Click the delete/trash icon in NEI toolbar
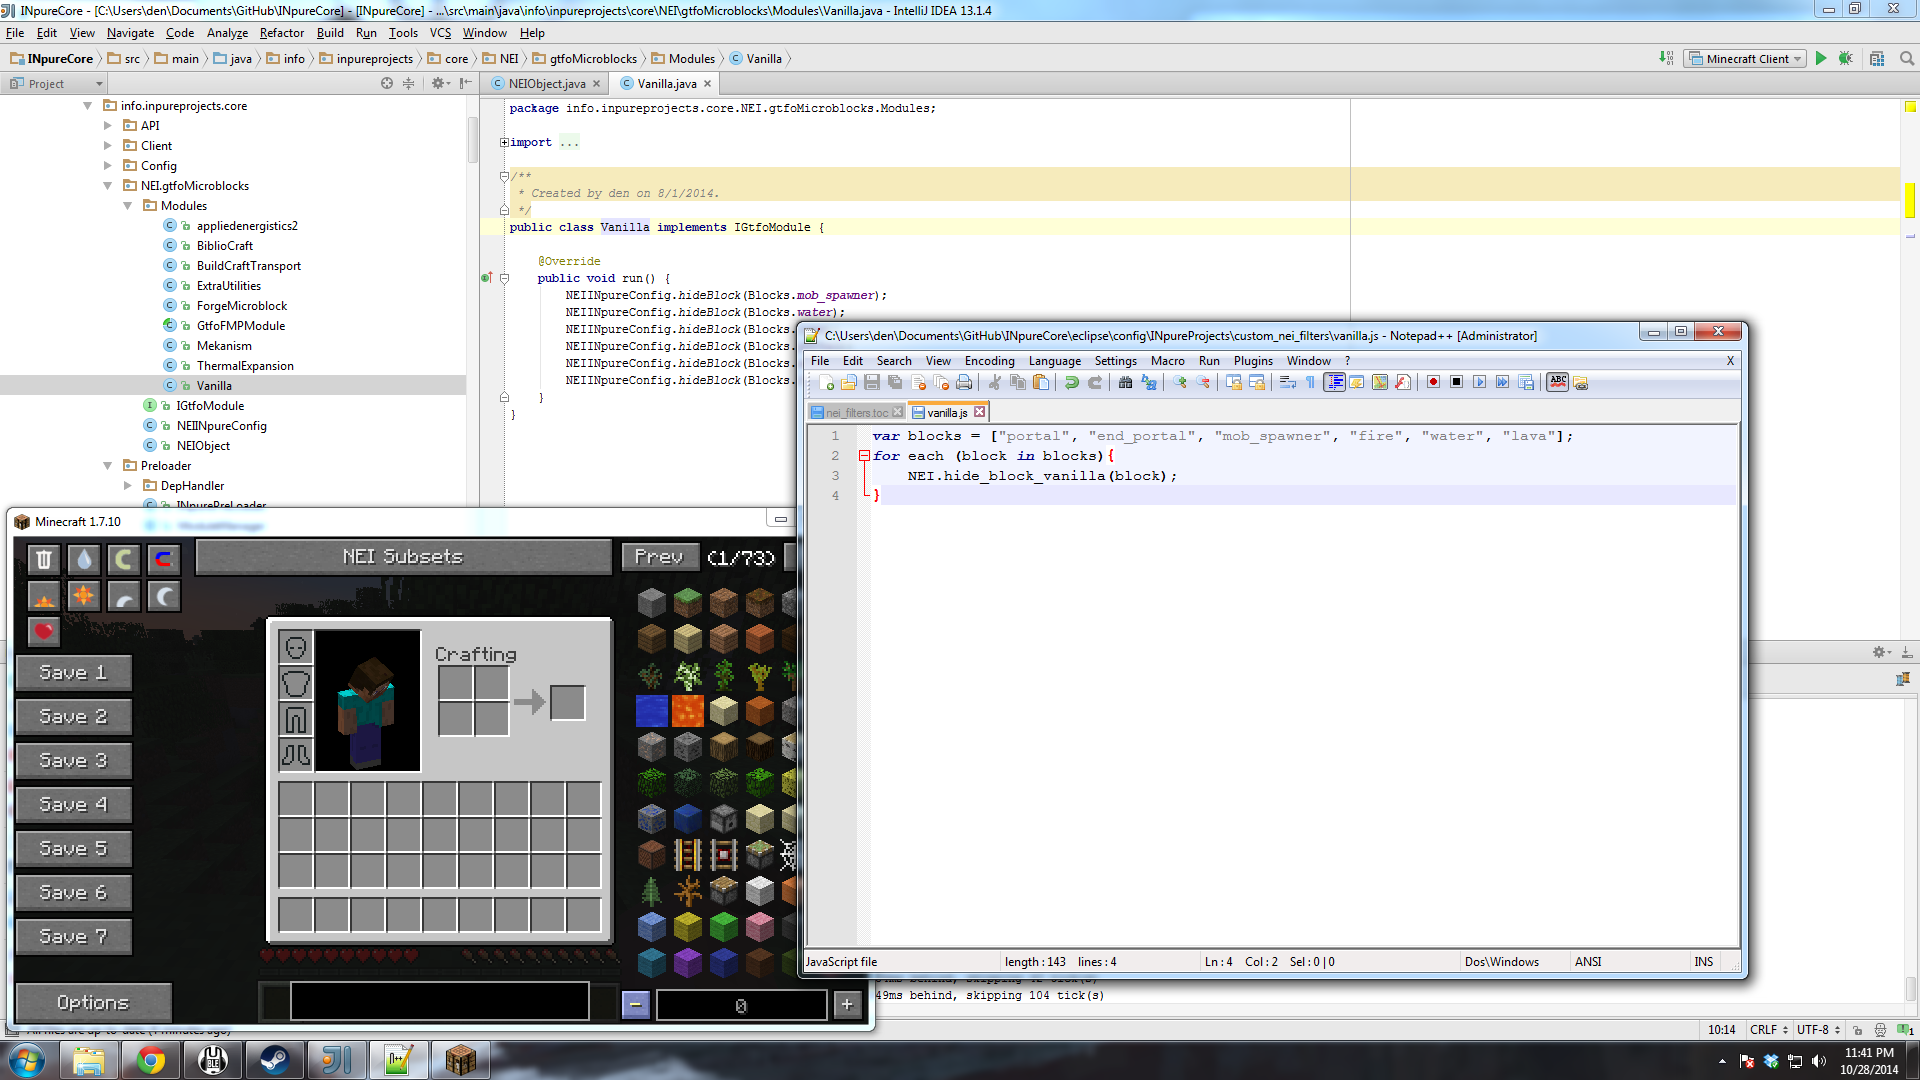1920x1080 pixels. pyautogui.click(x=44, y=558)
